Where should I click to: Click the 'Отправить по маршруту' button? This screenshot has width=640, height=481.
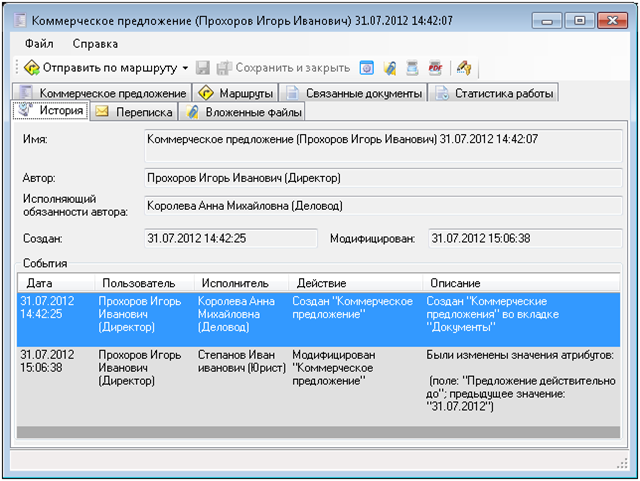pos(100,67)
